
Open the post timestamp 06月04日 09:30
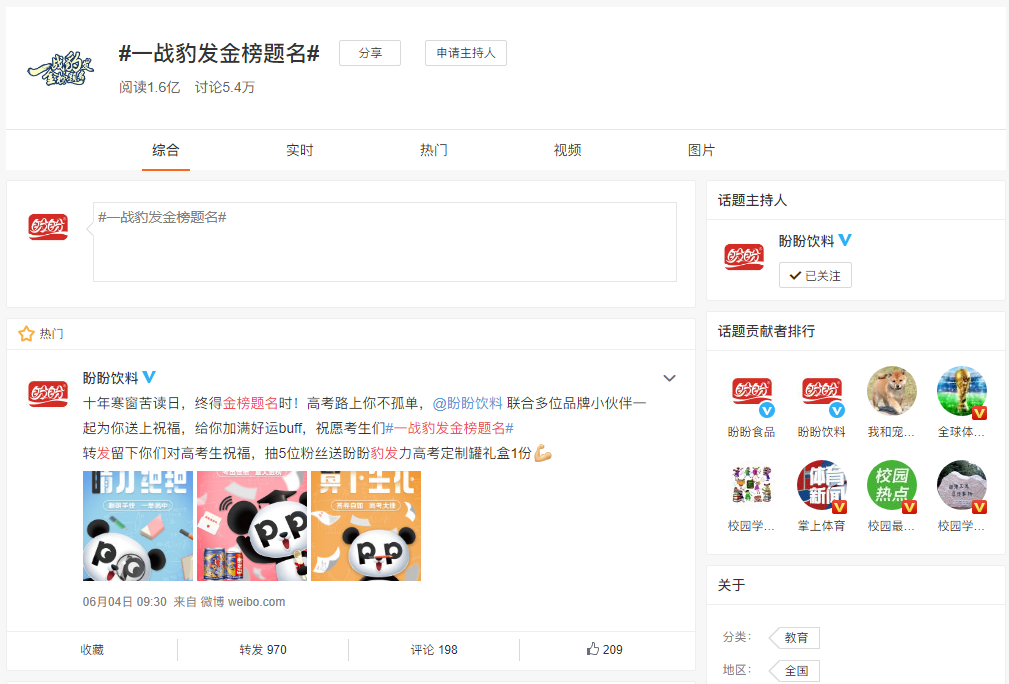124,602
